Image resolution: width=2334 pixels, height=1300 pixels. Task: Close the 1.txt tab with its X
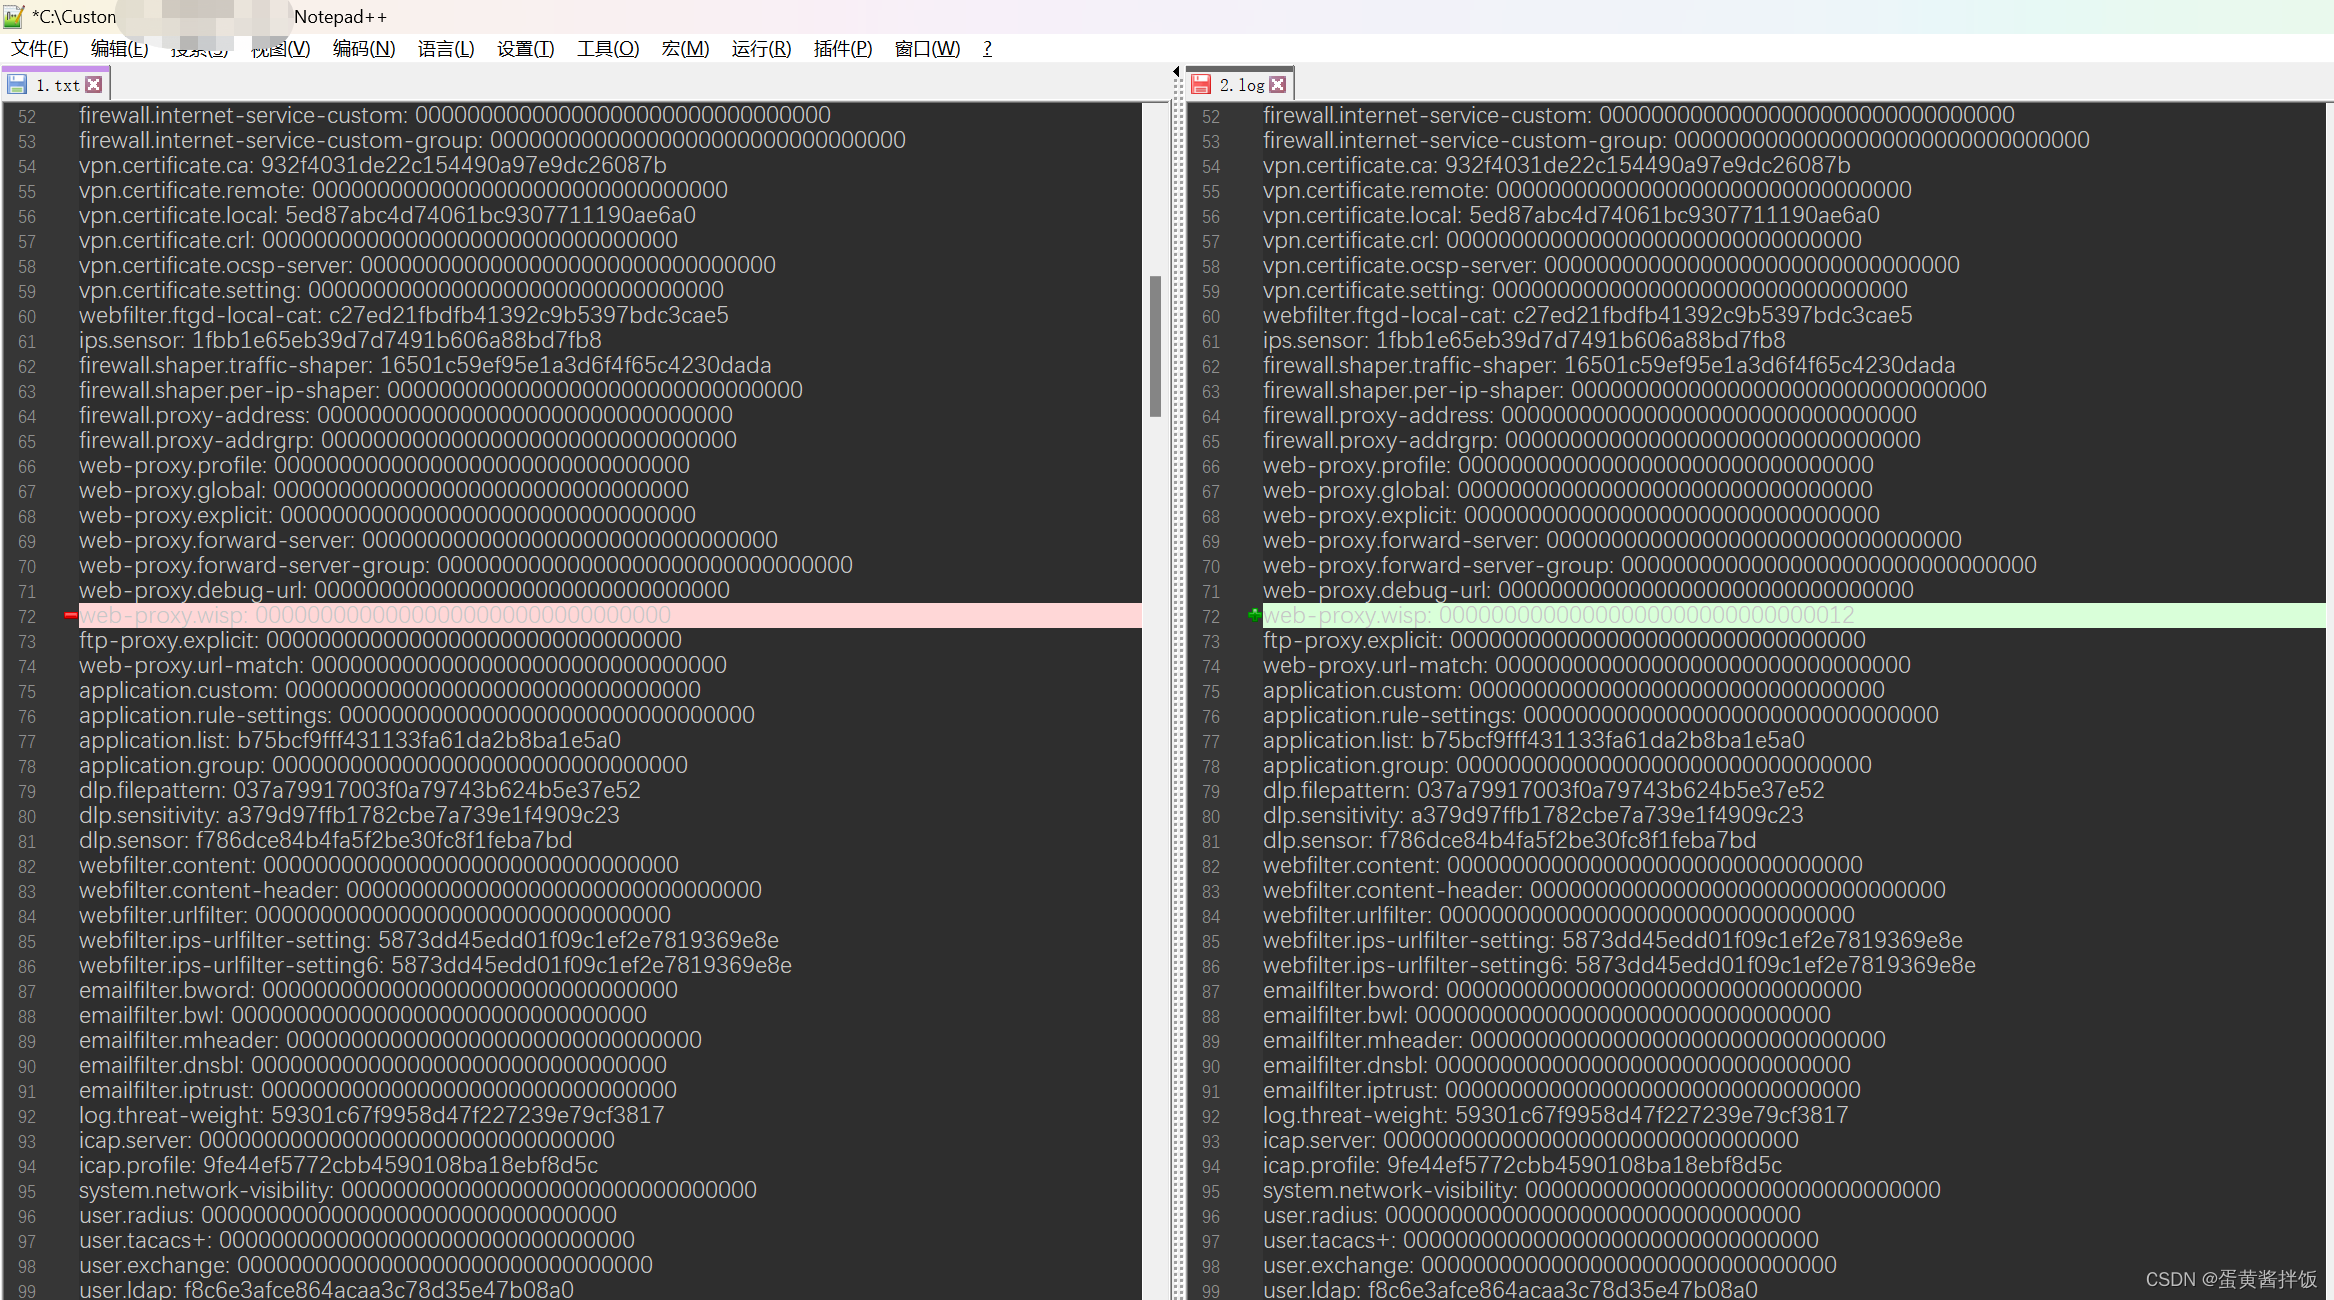tap(94, 85)
